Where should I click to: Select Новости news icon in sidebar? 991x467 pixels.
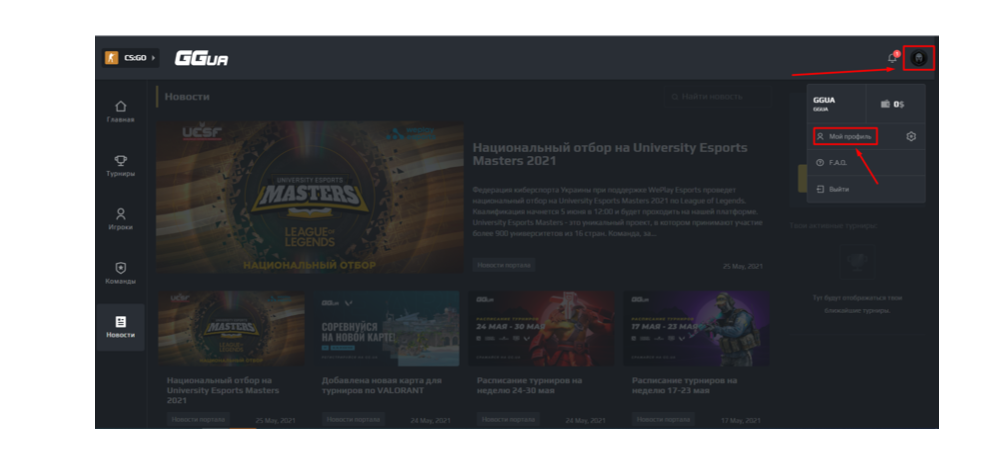click(x=121, y=327)
